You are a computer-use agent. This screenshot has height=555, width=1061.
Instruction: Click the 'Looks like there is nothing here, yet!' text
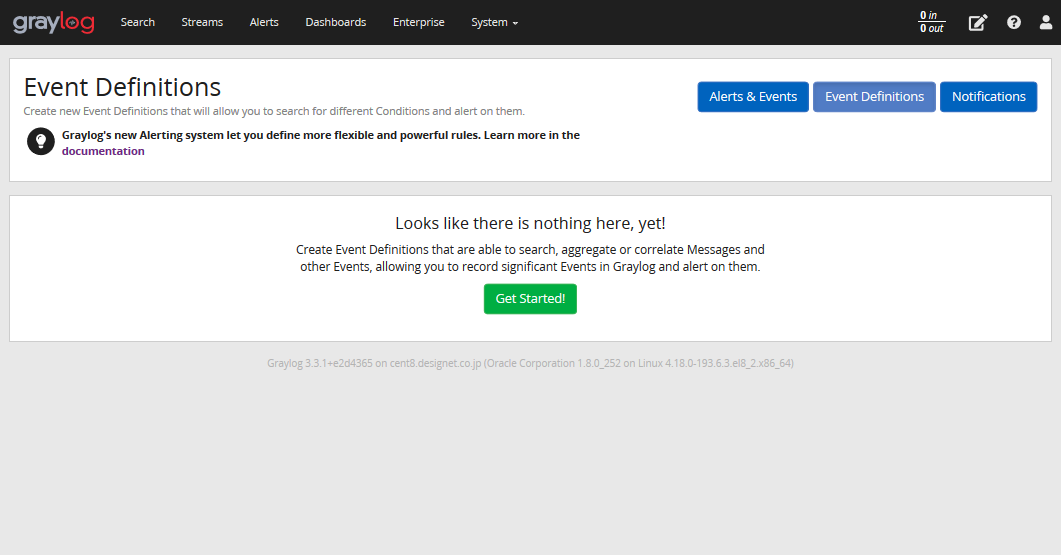(x=530, y=223)
